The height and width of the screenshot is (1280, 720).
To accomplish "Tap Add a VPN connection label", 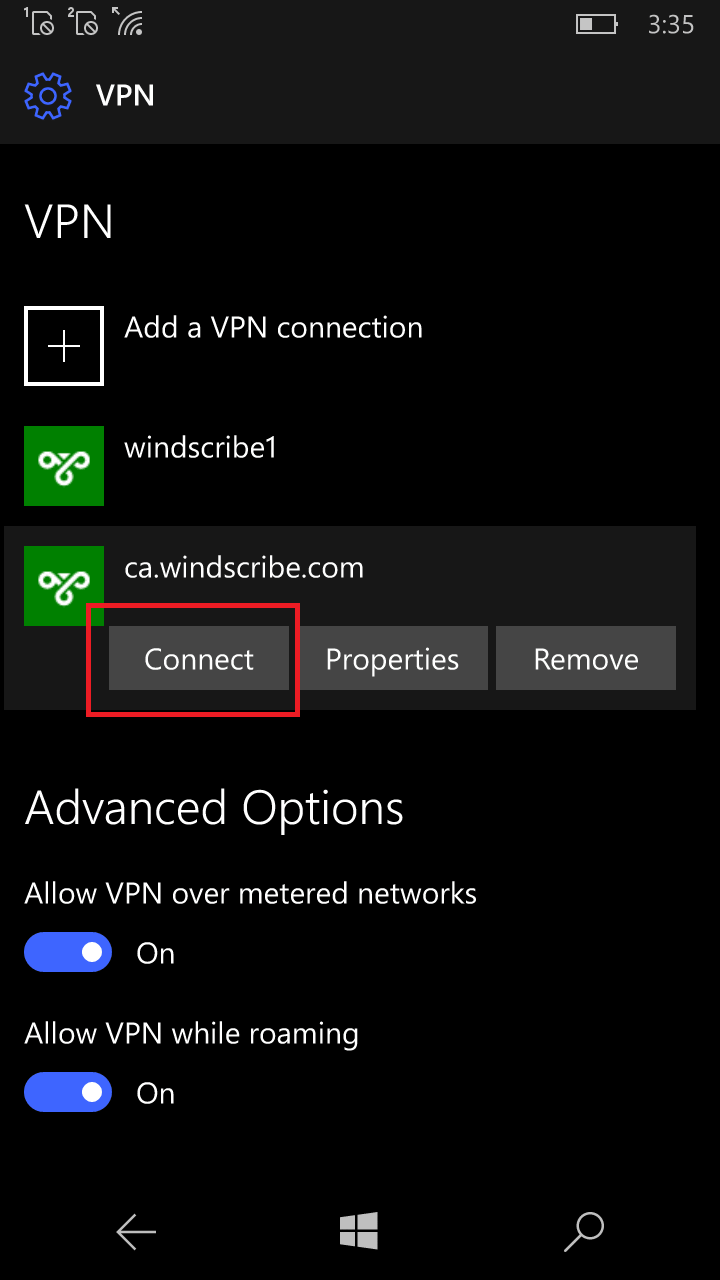I will pos(273,327).
